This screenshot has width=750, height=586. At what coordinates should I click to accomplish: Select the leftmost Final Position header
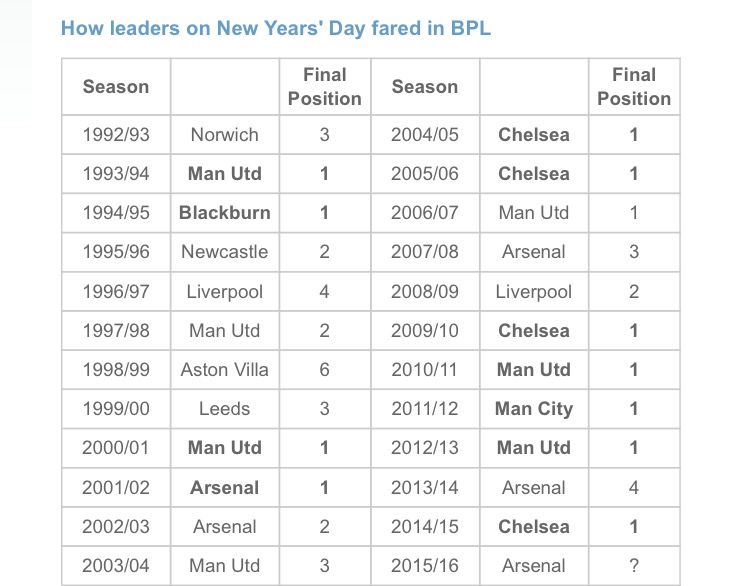(324, 87)
